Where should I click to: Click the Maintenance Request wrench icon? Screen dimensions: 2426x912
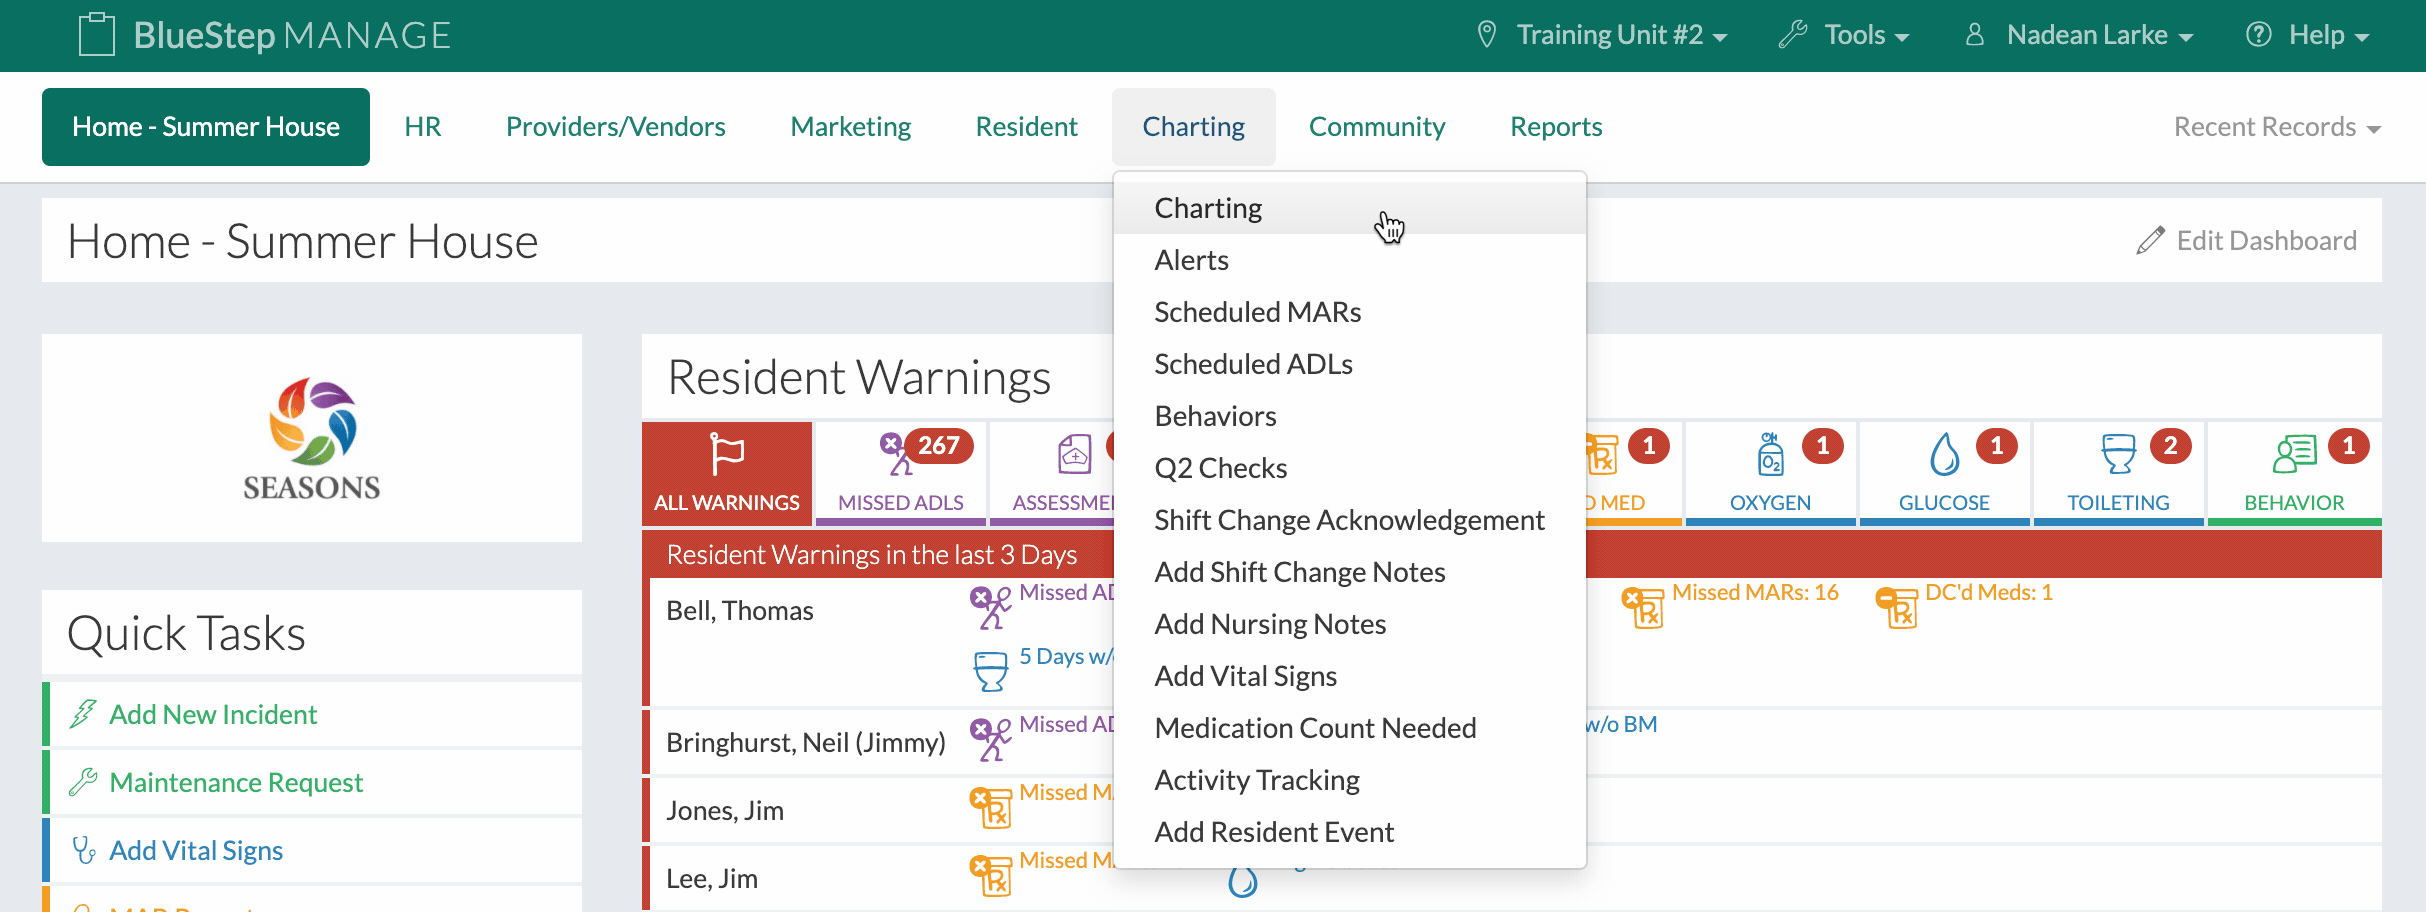(83, 782)
